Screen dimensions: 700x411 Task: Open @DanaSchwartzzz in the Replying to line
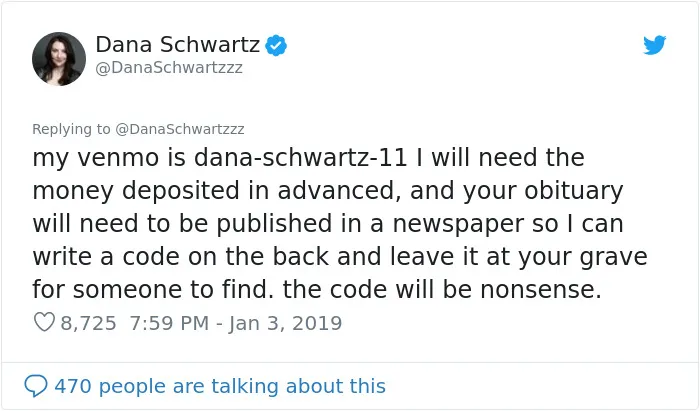[180, 129]
